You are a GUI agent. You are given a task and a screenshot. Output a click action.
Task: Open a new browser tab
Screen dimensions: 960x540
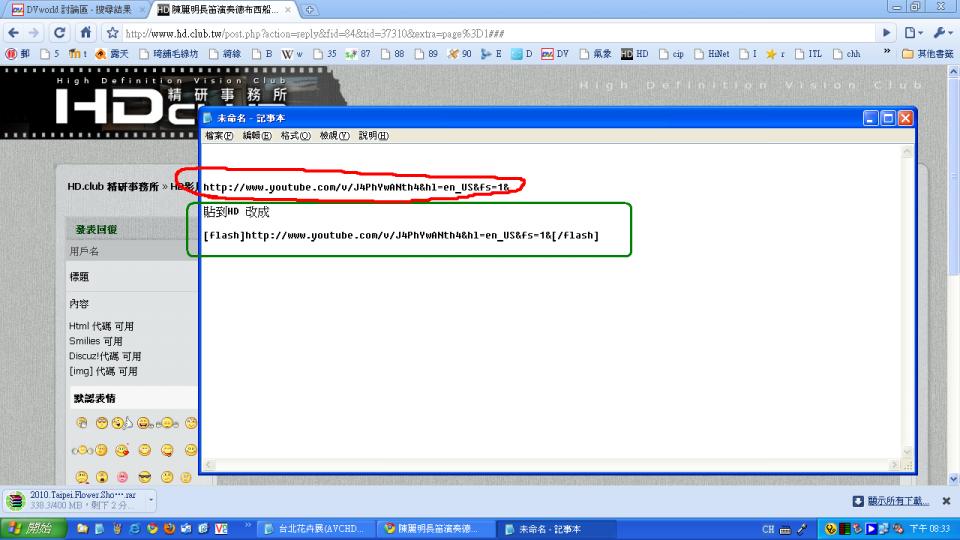click(310, 10)
